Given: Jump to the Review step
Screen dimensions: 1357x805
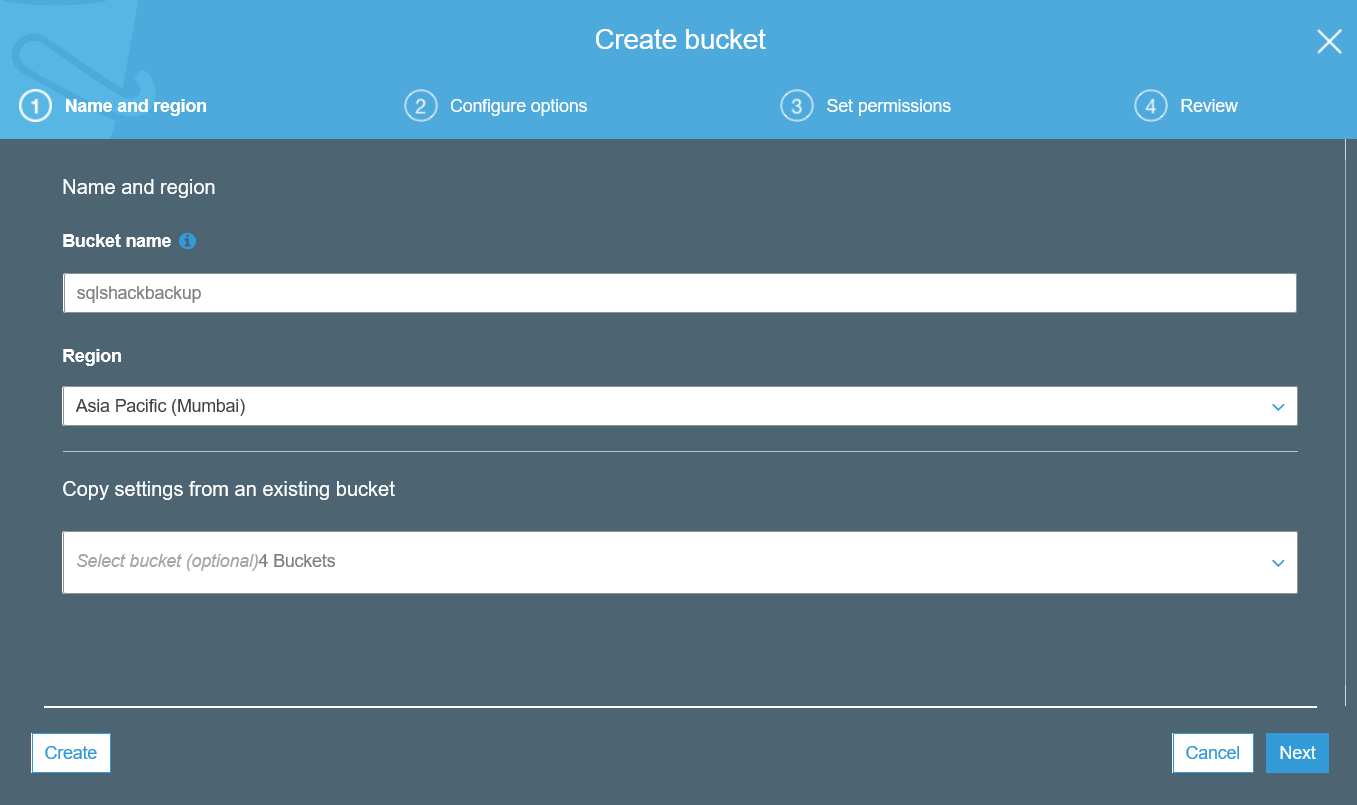Looking at the screenshot, I should pyautogui.click(x=1209, y=105).
